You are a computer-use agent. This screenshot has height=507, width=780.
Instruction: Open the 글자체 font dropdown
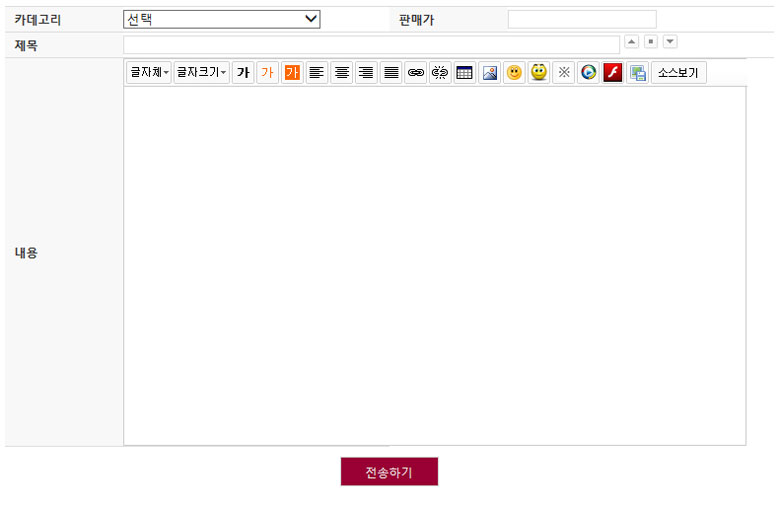coord(149,73)
